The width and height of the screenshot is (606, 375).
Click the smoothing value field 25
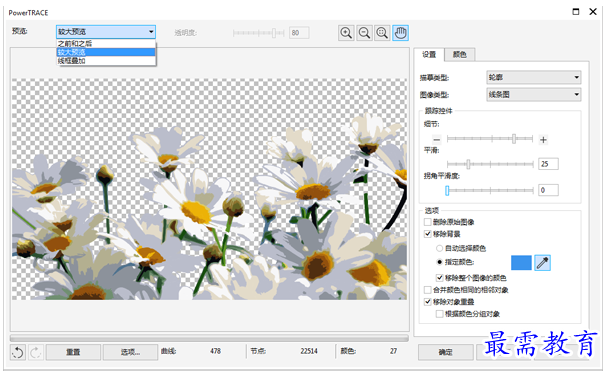(x=548, y=164)
